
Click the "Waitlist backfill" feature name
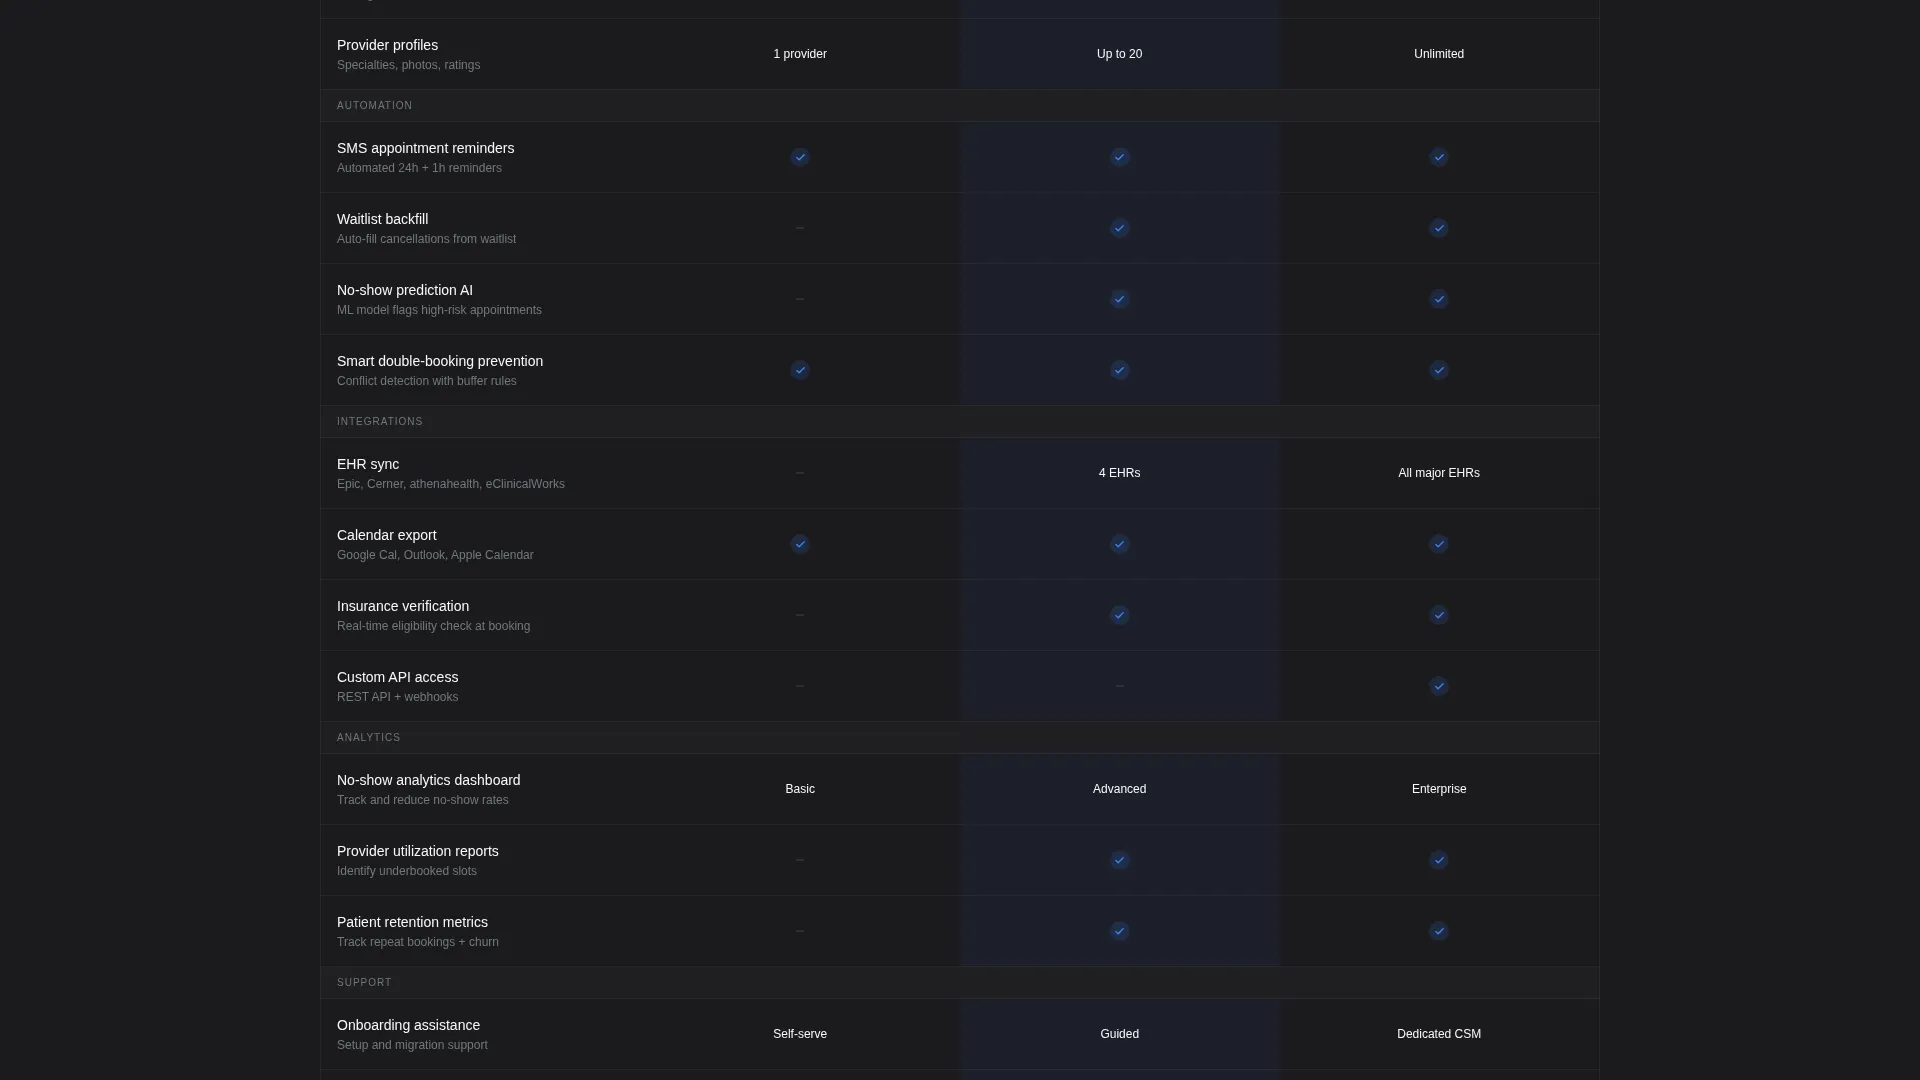(x=382, y=219)
